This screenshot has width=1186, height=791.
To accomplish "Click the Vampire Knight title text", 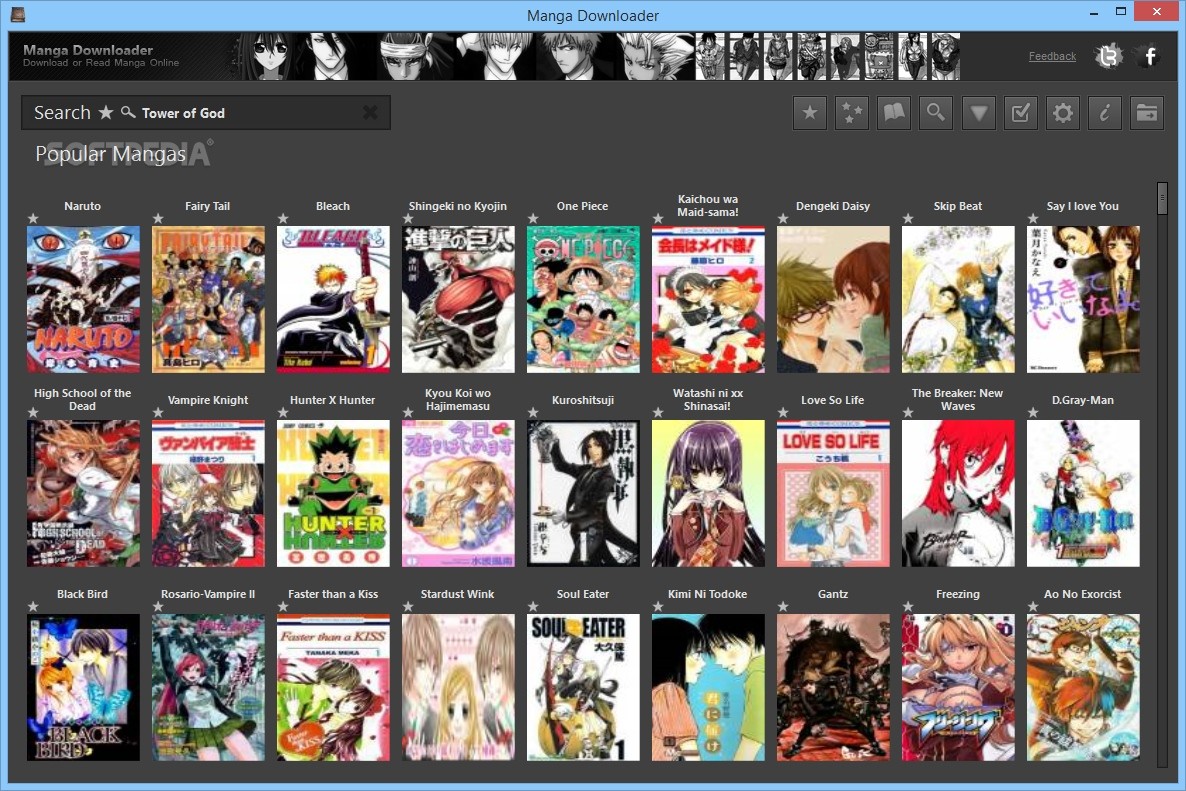I will coord(208,400).
